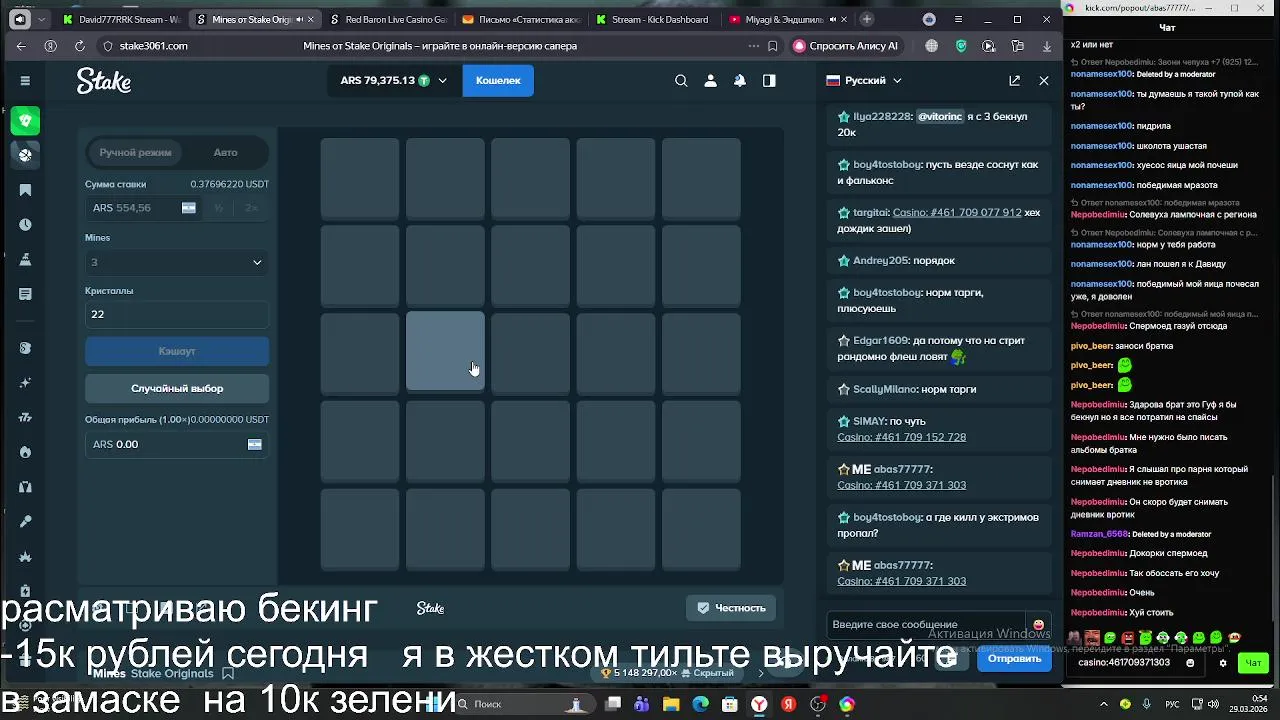This screenshot has width=1280, height=720.
Task: Switch to manual mode (Ручной режим)
Action: [135, 152]
